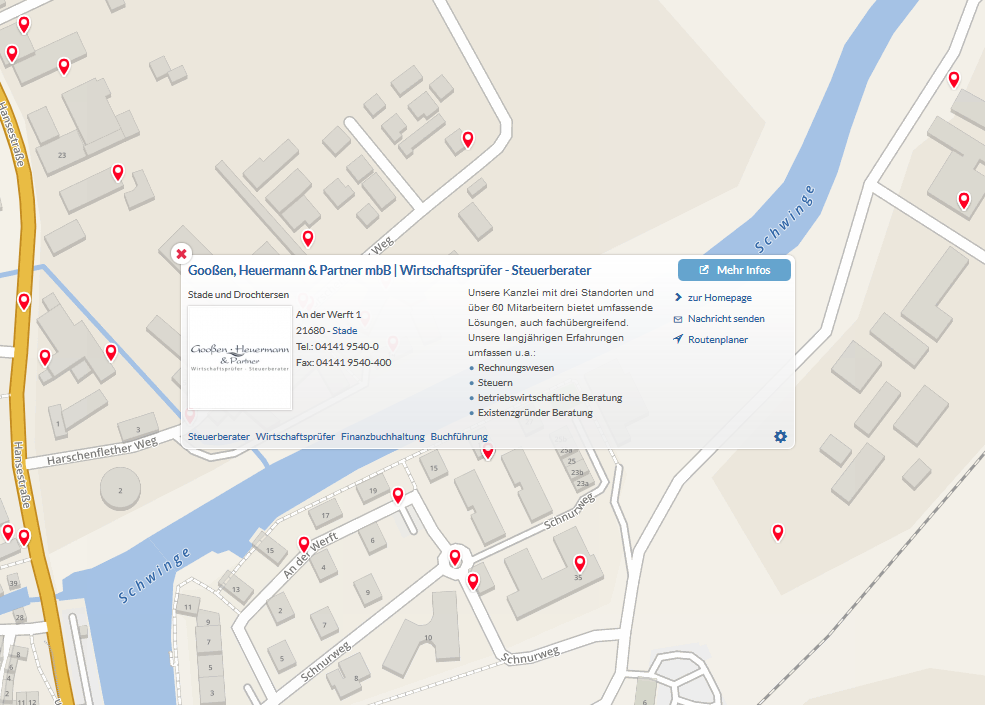The image size is (985, 705).
Task: Select the map pin on building 35
Action: tap(579, 563)
